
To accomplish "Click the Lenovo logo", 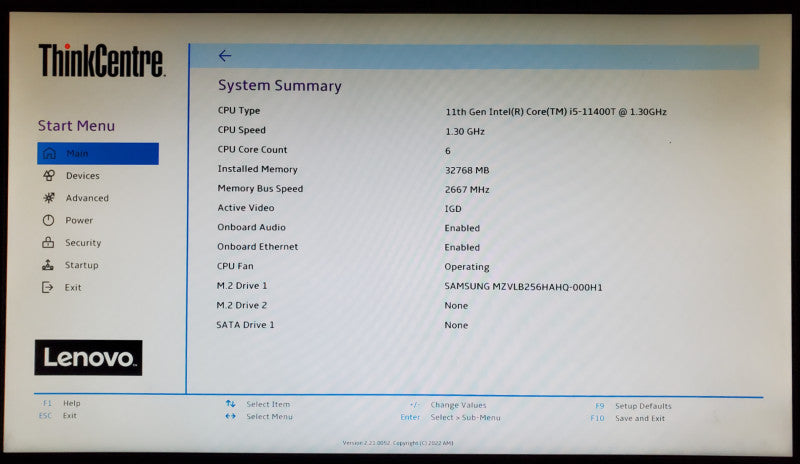I will [88, 358].
